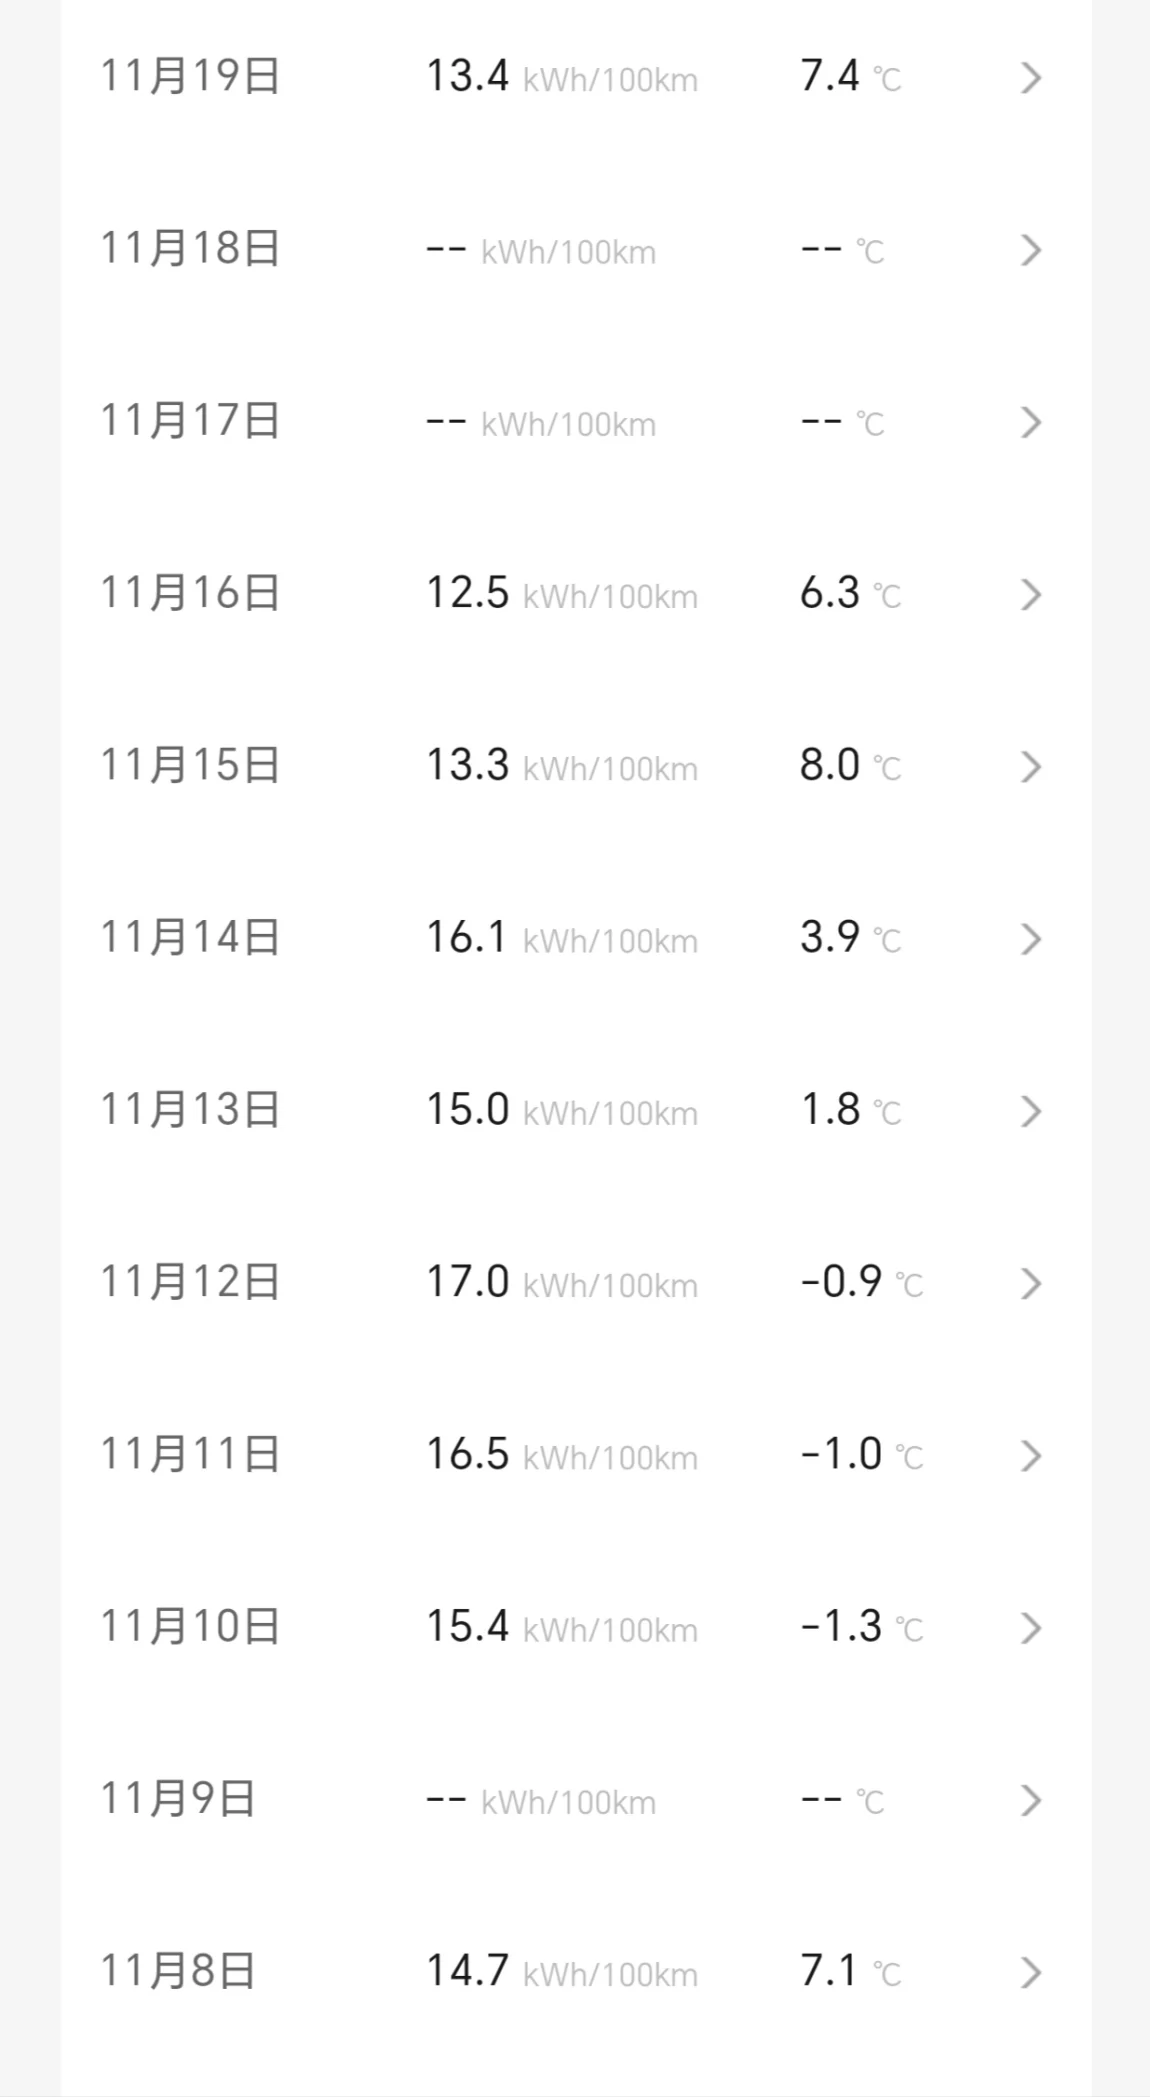Image resolution: width=1150 pixels, height=2097 pixels.
Task: Click the chevron beside 1.8 ℃
Action: point(1030,1111)
